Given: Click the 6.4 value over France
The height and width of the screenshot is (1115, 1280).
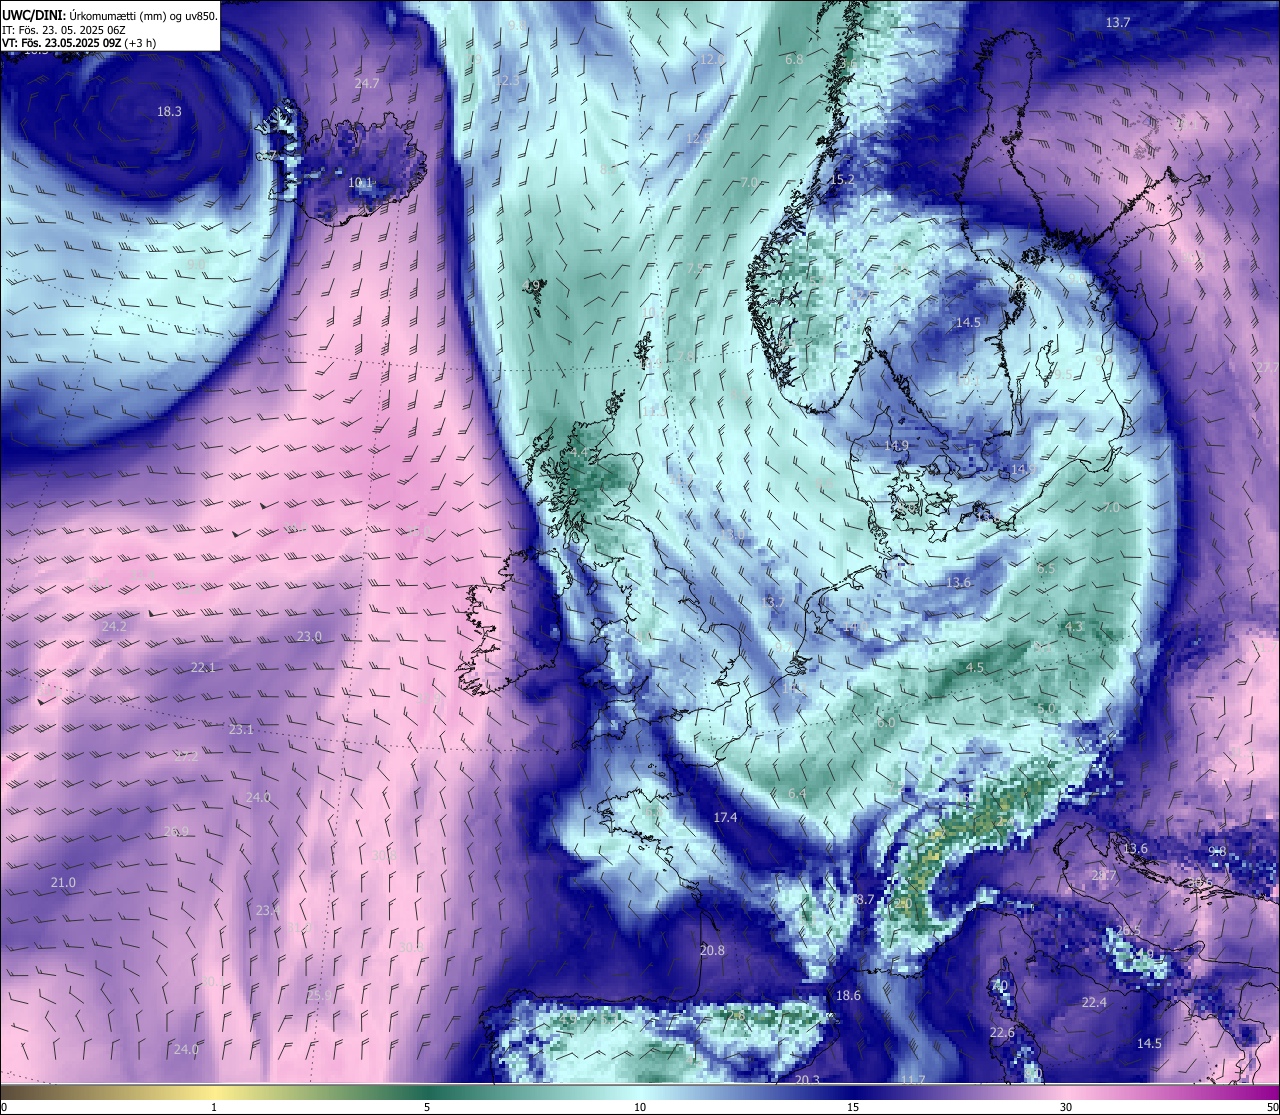Looking at the screenshot, I should [x=797, y=793].
